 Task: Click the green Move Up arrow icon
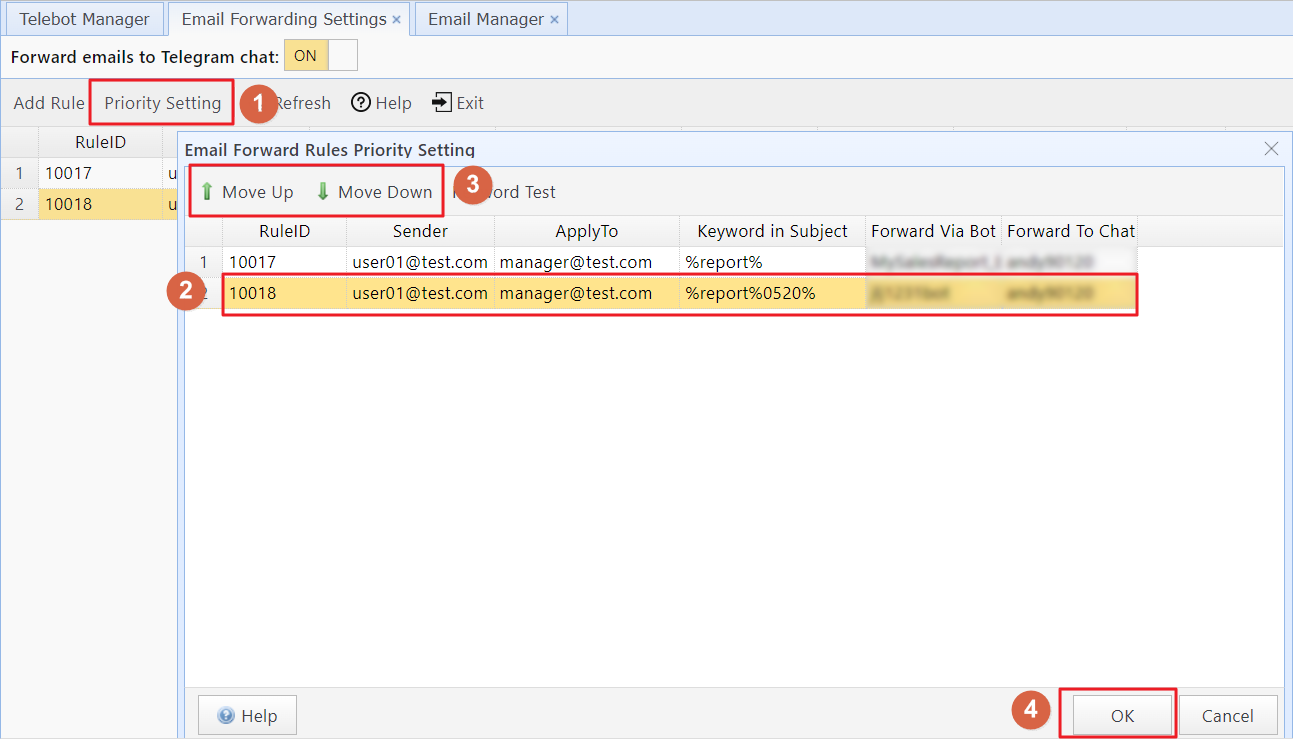click(207, 192)
